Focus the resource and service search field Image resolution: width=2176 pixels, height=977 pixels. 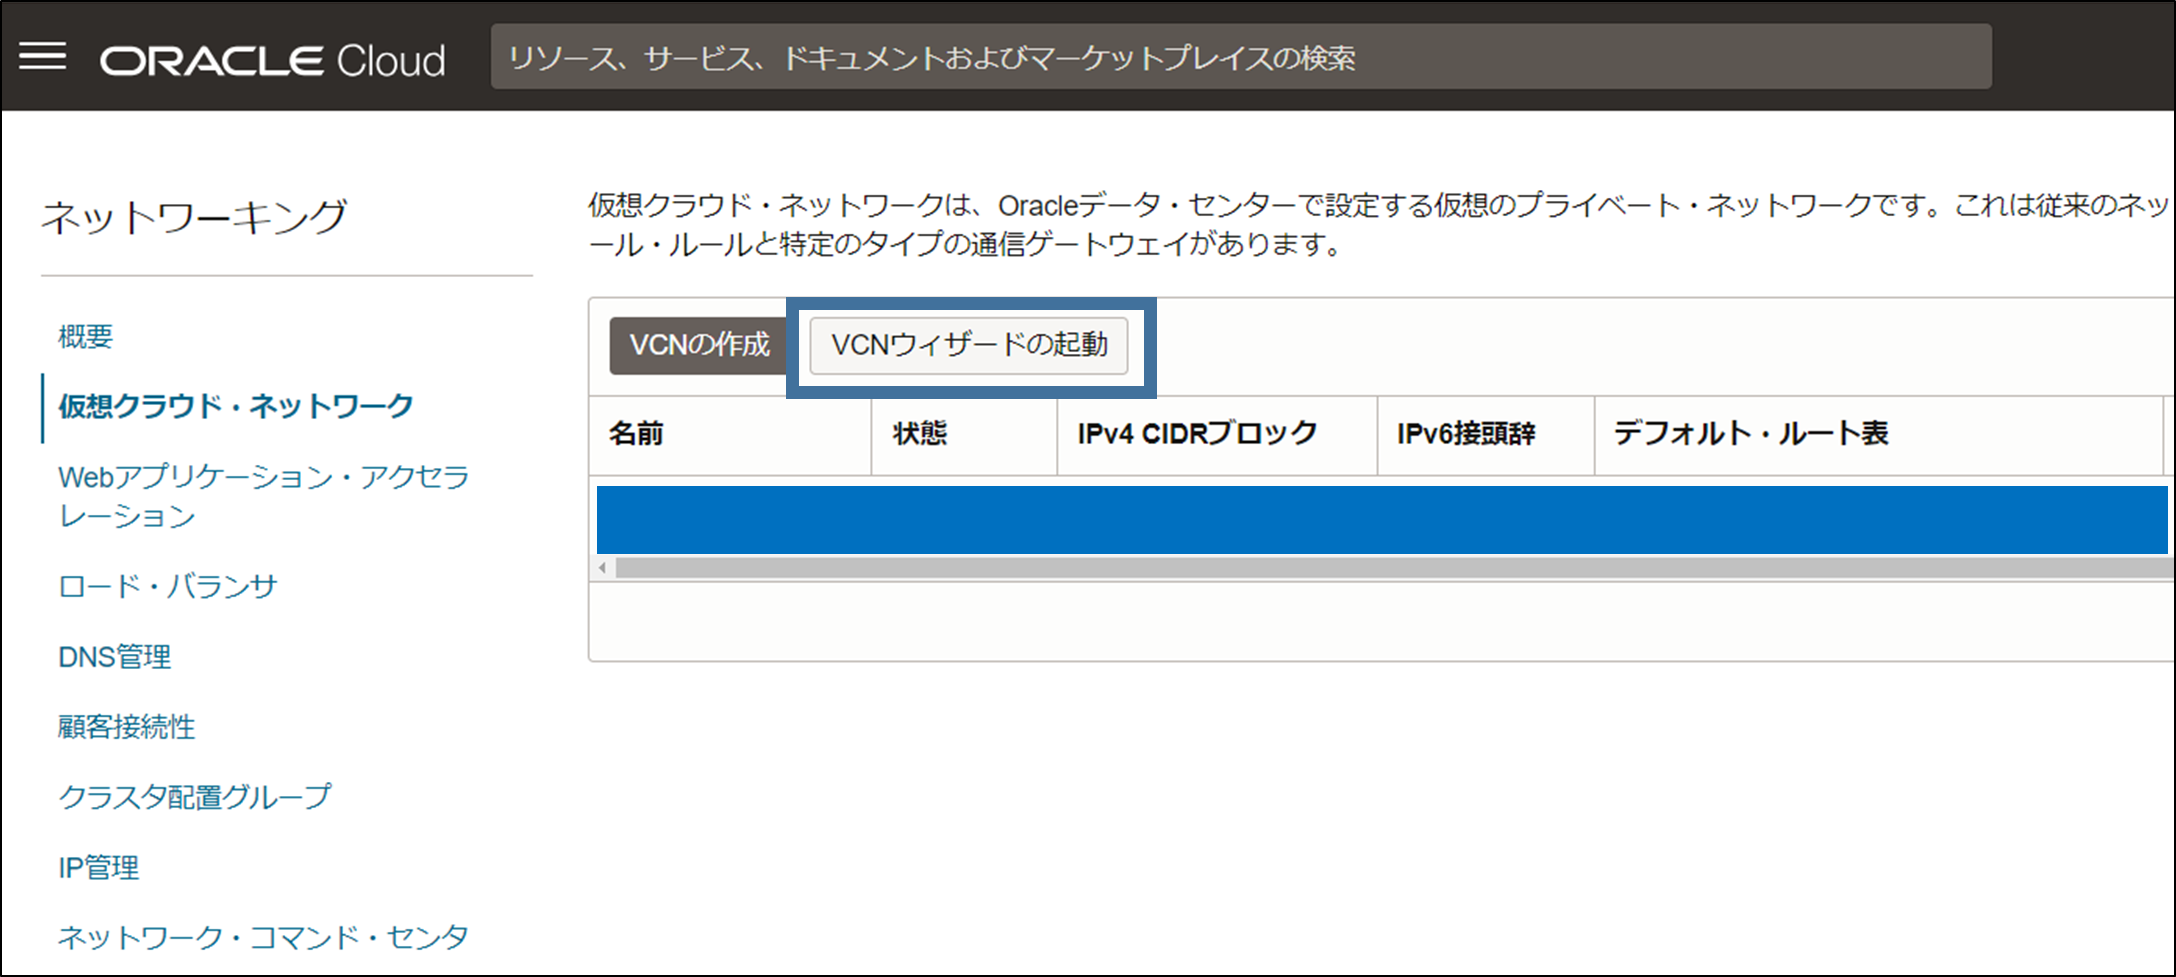point(1240,57)
